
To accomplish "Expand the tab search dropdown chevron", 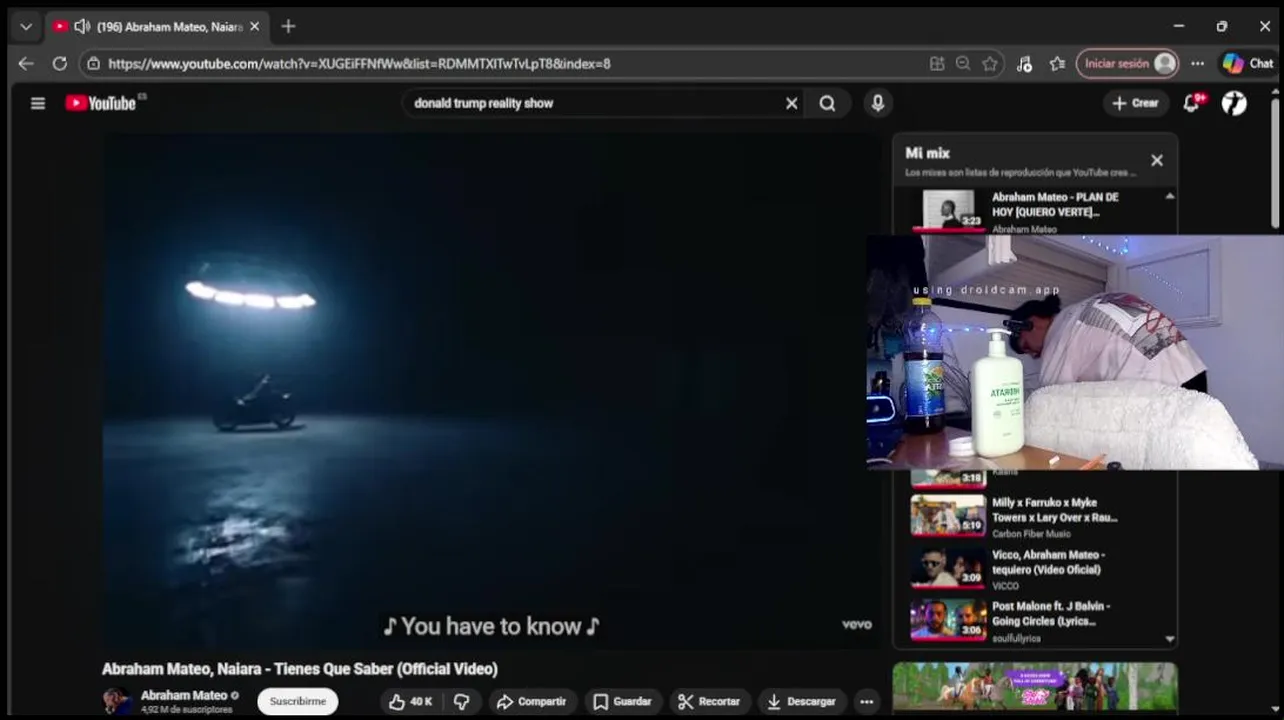I will click(x=26, y=27).
